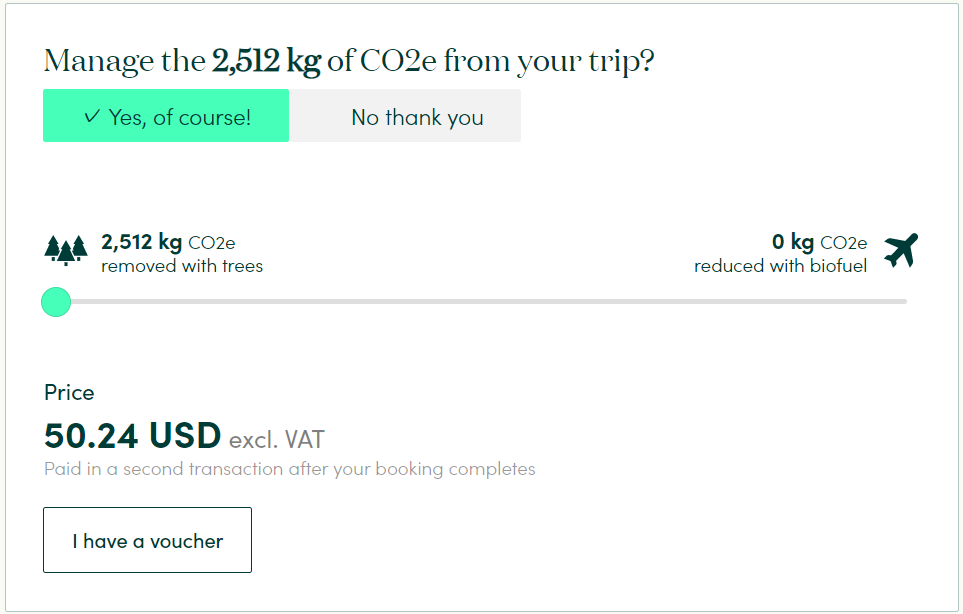Image resolution: width=963 pixels, height=614 pixels.
Task: Click the far right end of the slider track
Action: click(904, 301)
